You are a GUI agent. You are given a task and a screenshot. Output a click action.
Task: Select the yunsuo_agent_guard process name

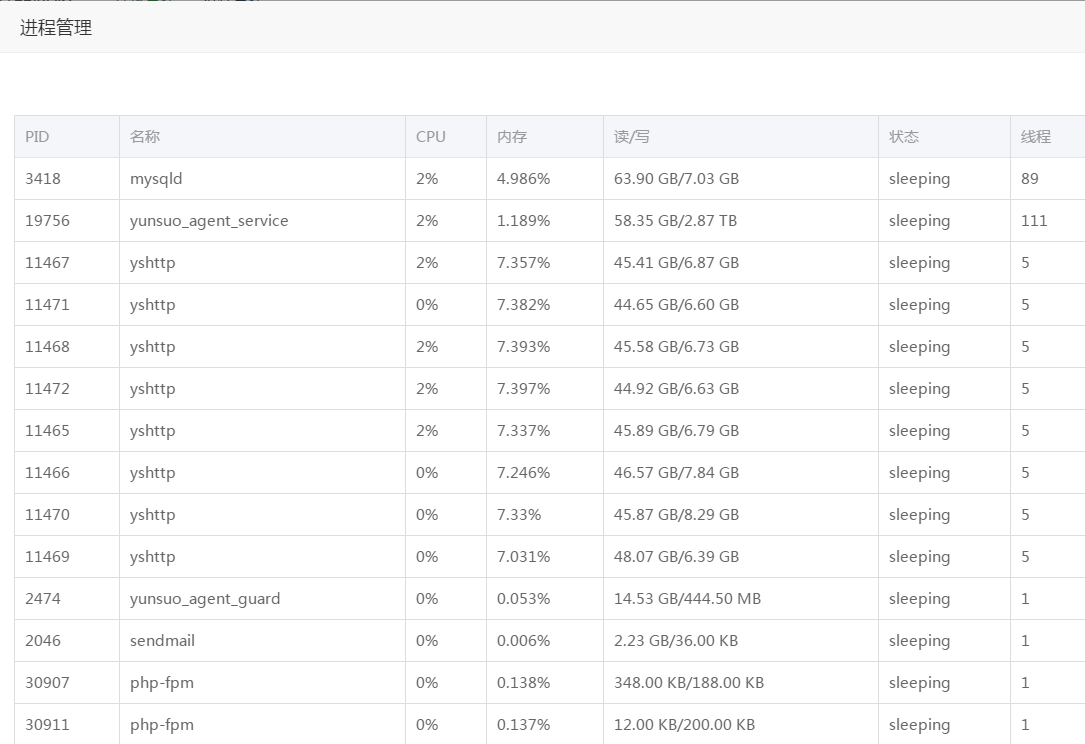click(x=205, y=599)
